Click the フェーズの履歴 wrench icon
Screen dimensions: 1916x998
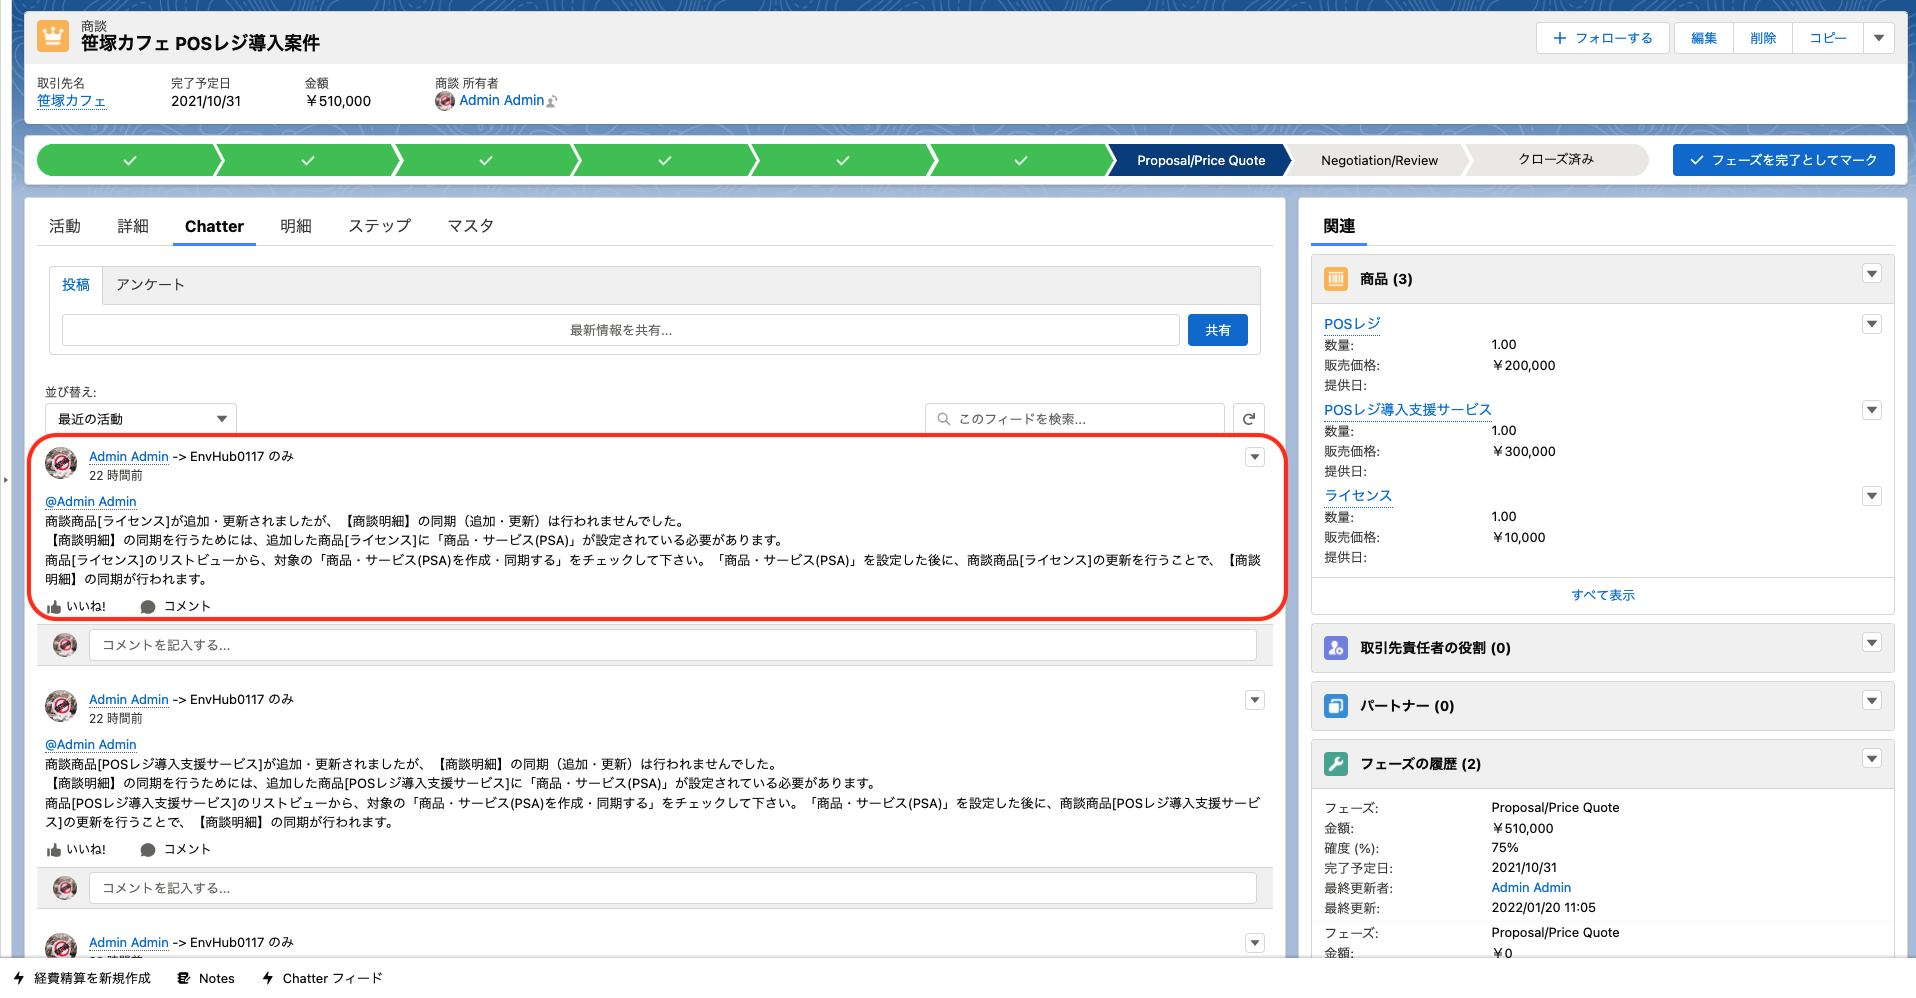(1336, 764)
